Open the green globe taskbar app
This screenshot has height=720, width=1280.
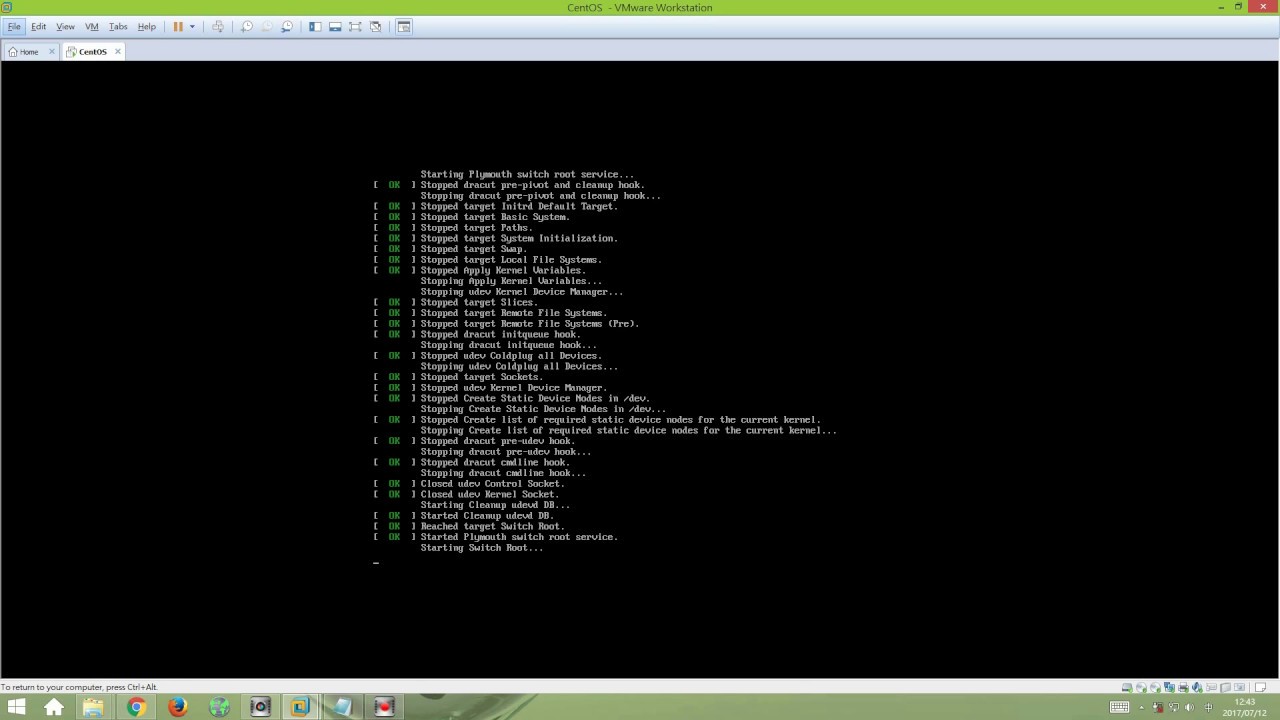pos(219,707)
